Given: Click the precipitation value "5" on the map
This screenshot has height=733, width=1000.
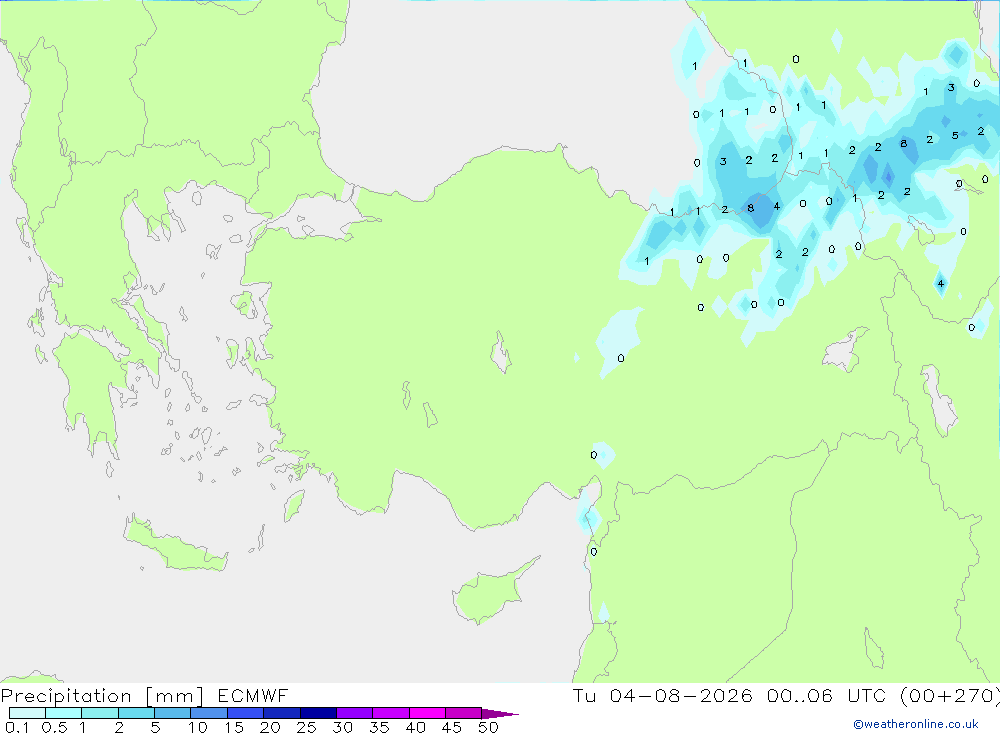Looking at the screenshot, I should click(955, 136).
